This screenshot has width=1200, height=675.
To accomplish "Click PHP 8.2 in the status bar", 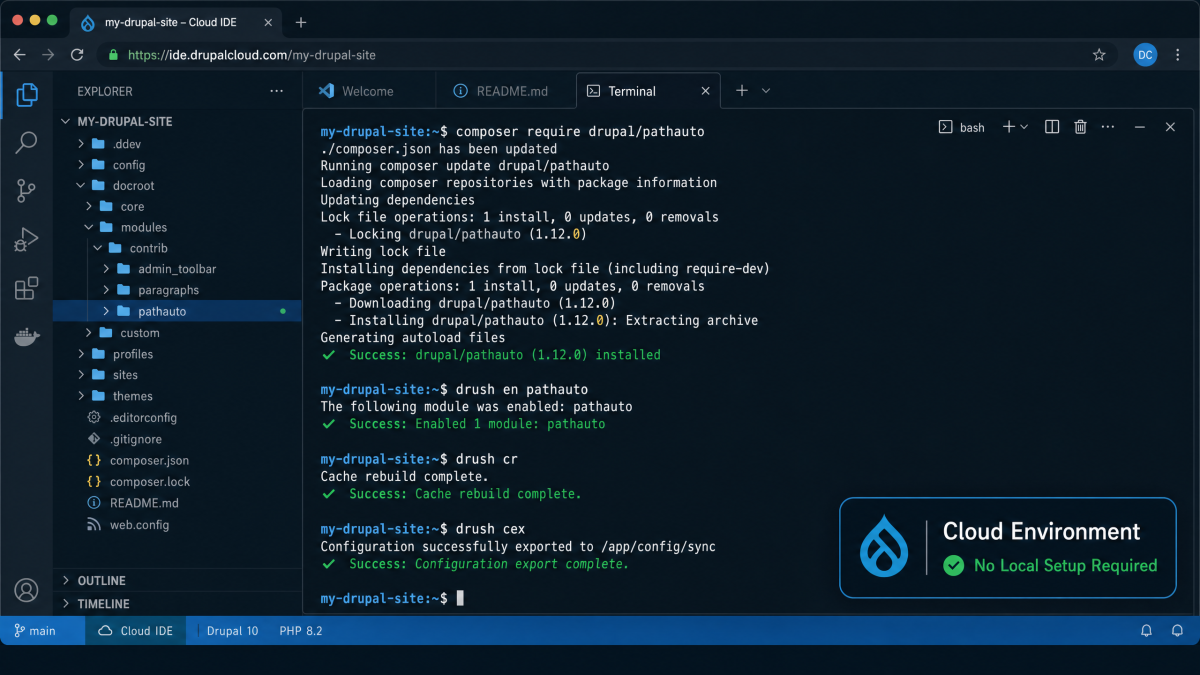I will (x=301, y=631).
